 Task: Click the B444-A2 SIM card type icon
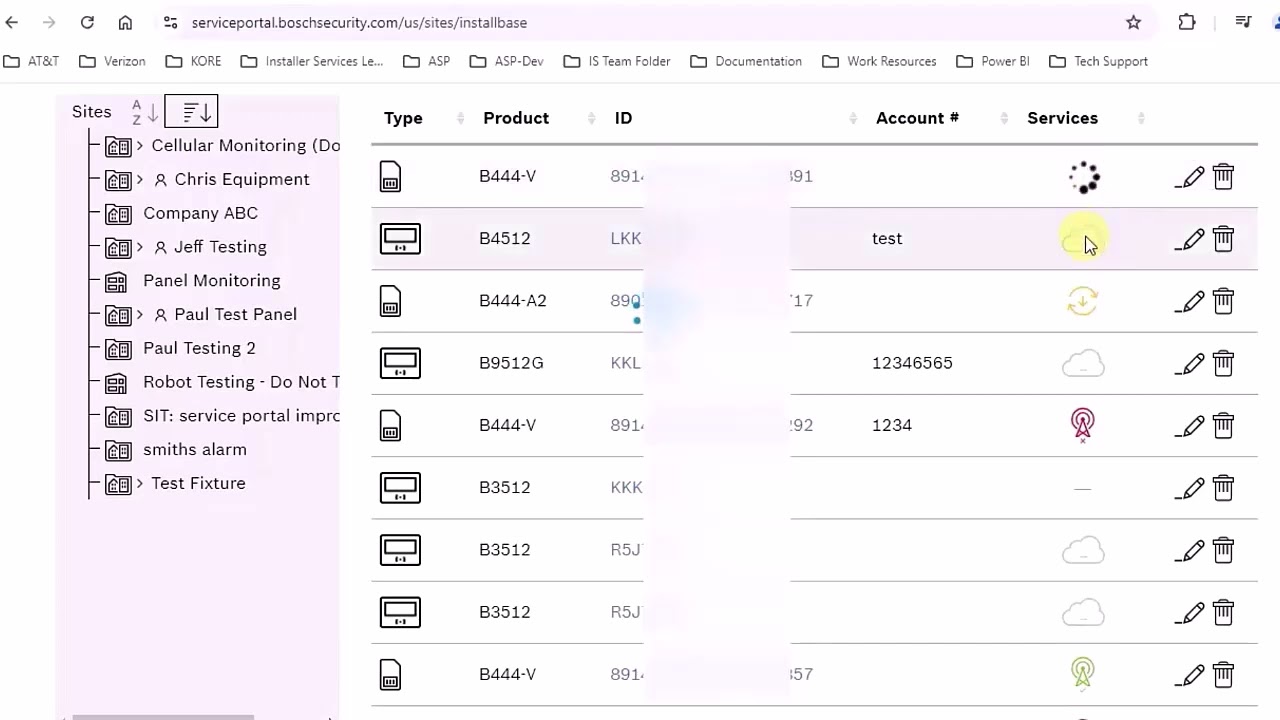pos(391,301)
